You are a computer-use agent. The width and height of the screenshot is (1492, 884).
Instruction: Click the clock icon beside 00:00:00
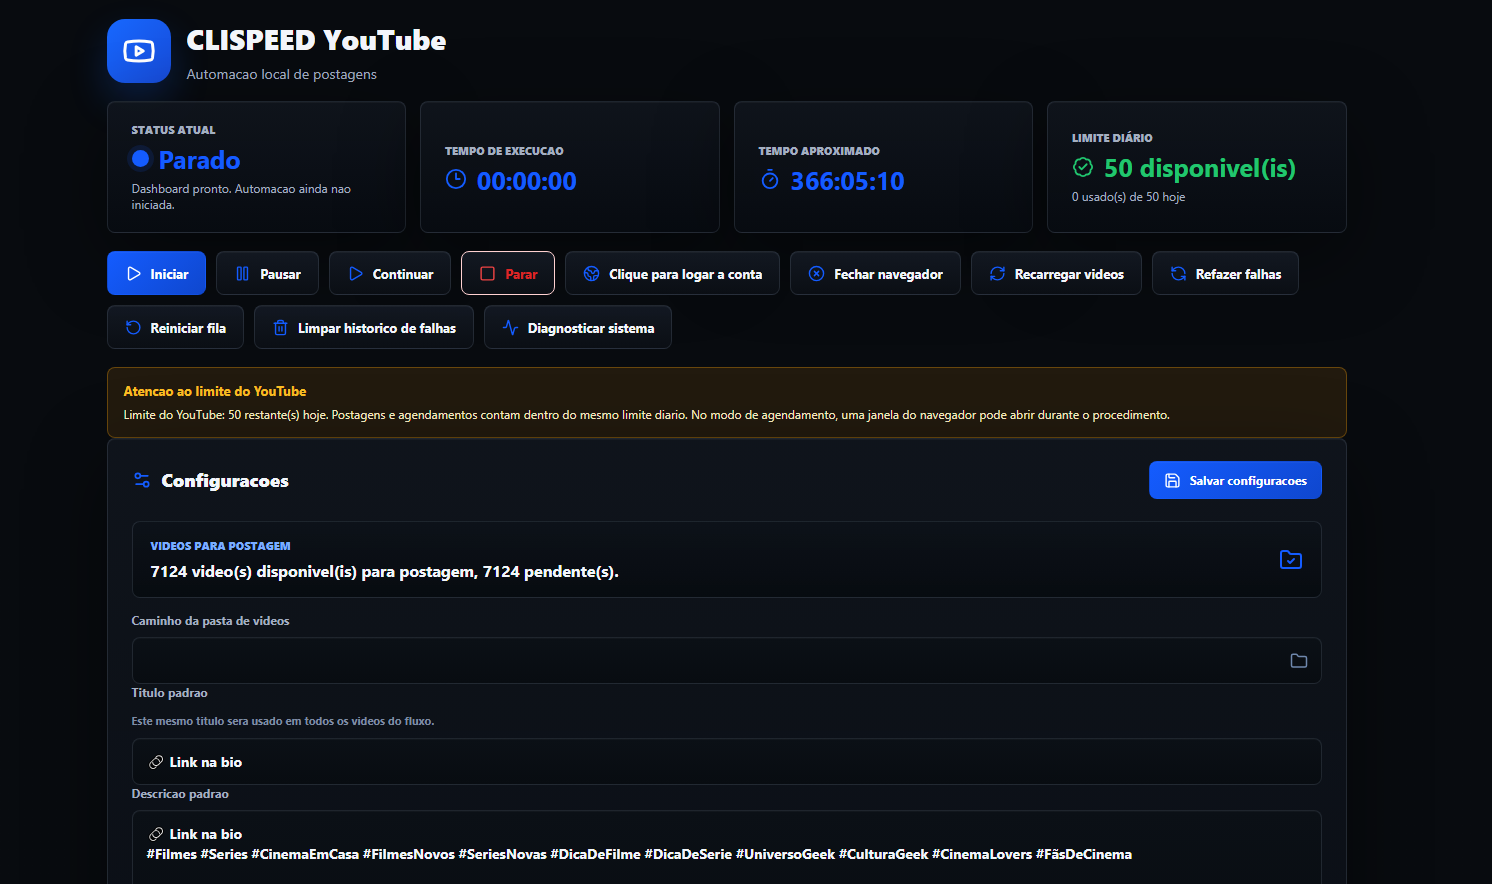click(x=456, y=180)
